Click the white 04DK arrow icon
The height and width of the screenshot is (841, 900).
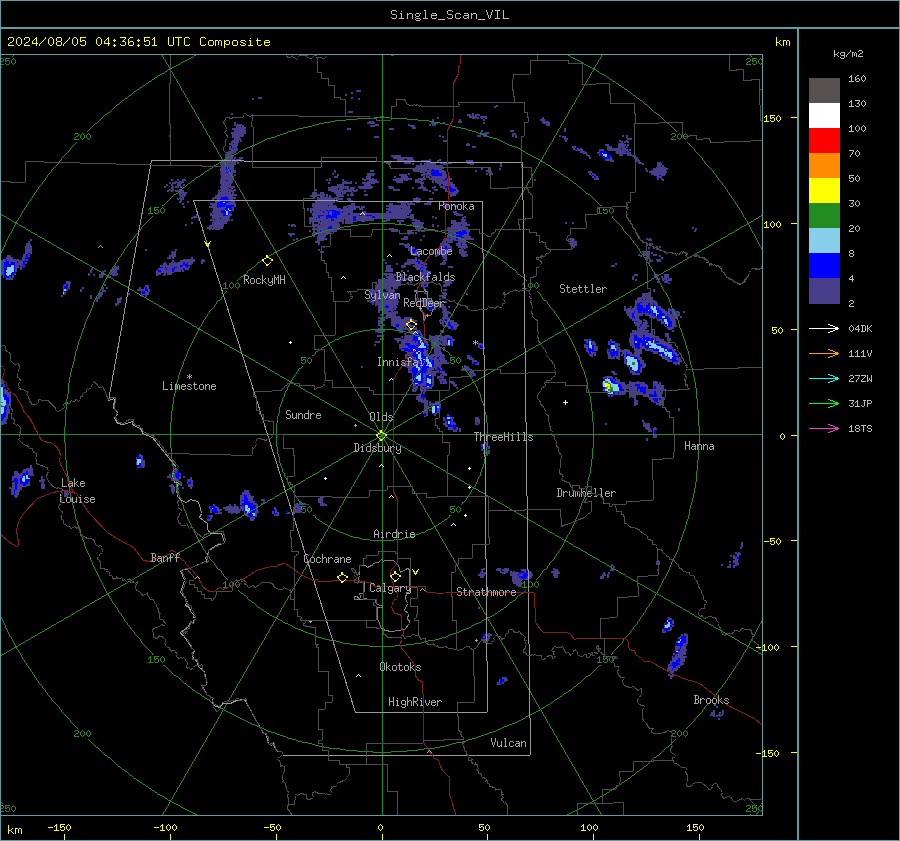pyautogui.click(x=824, y=328)
